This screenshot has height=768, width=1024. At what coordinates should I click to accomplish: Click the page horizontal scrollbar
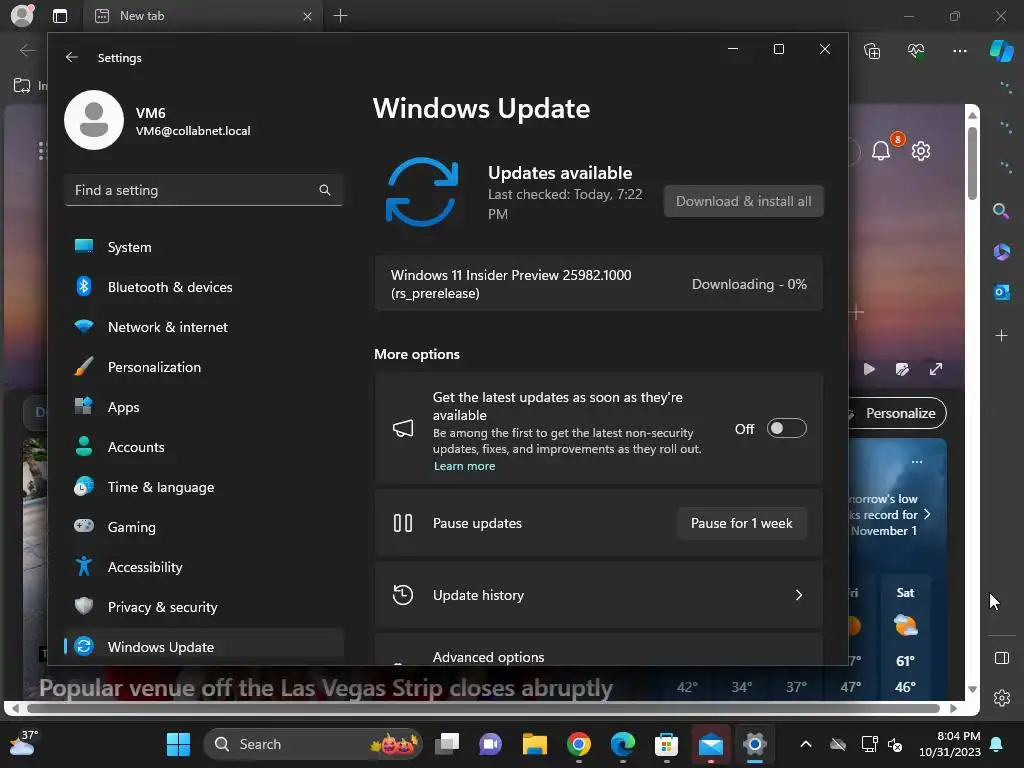coord(483,708)
